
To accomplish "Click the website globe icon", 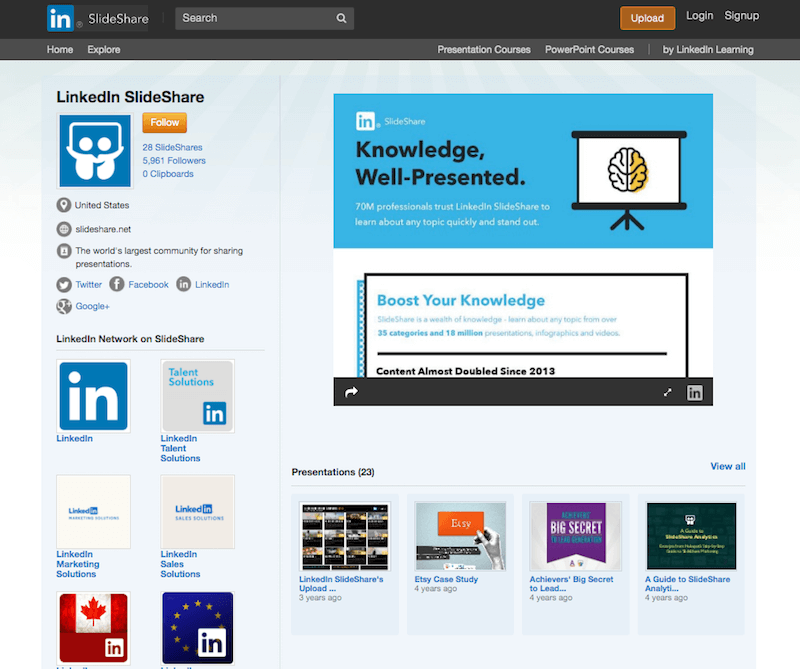I will (64, 229).
